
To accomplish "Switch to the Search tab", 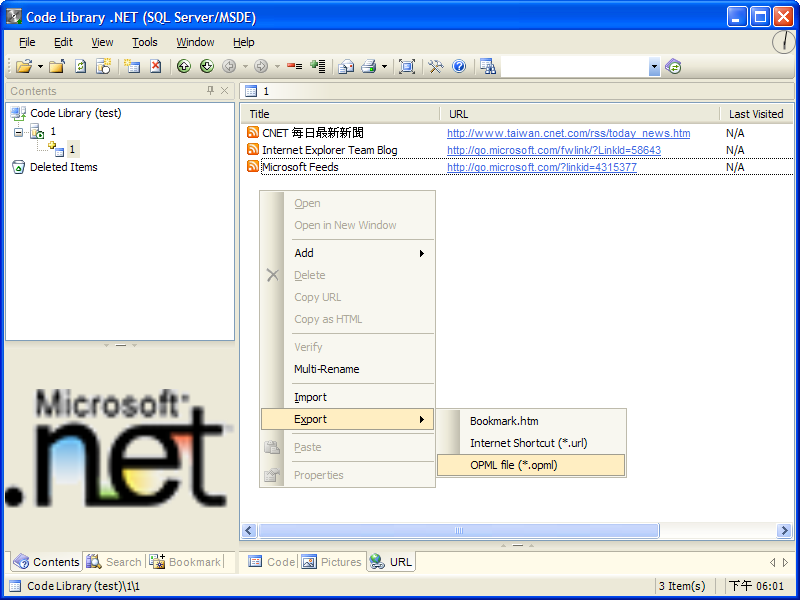I will pyautogui.click(x=115, y=562).
